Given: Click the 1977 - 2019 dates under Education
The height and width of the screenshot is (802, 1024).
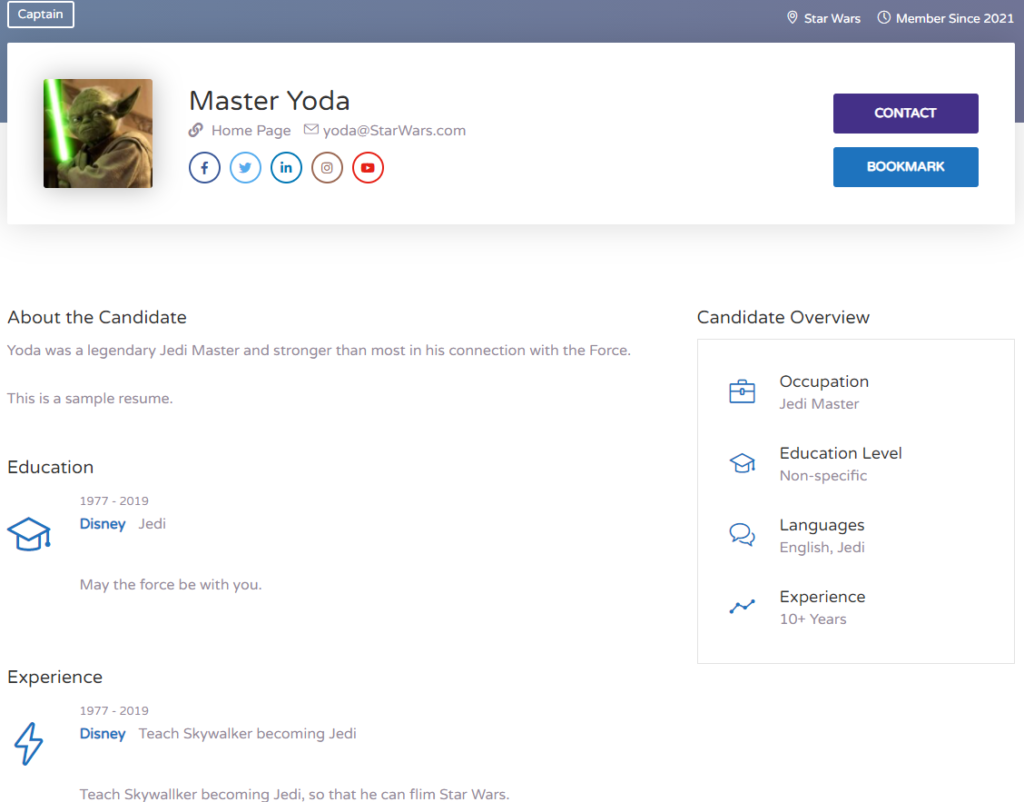Looking at the screenshot, I should [114, 501].
